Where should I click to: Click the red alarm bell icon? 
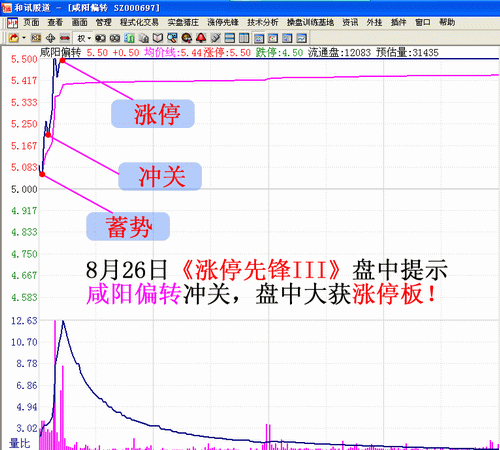tap(201, 38)
